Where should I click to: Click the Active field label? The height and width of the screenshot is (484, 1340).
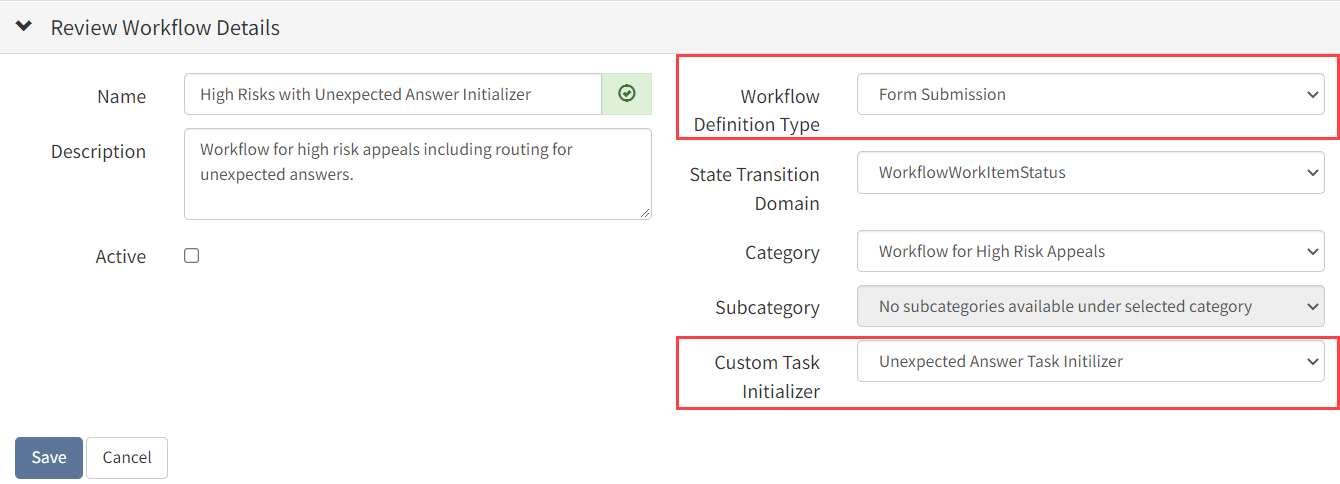121,257
